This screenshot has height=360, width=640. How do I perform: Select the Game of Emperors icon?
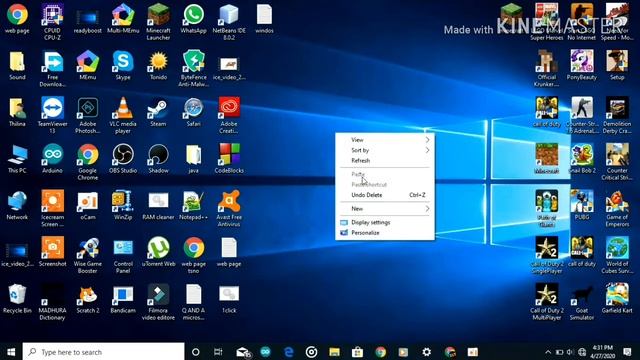(617, 208)
